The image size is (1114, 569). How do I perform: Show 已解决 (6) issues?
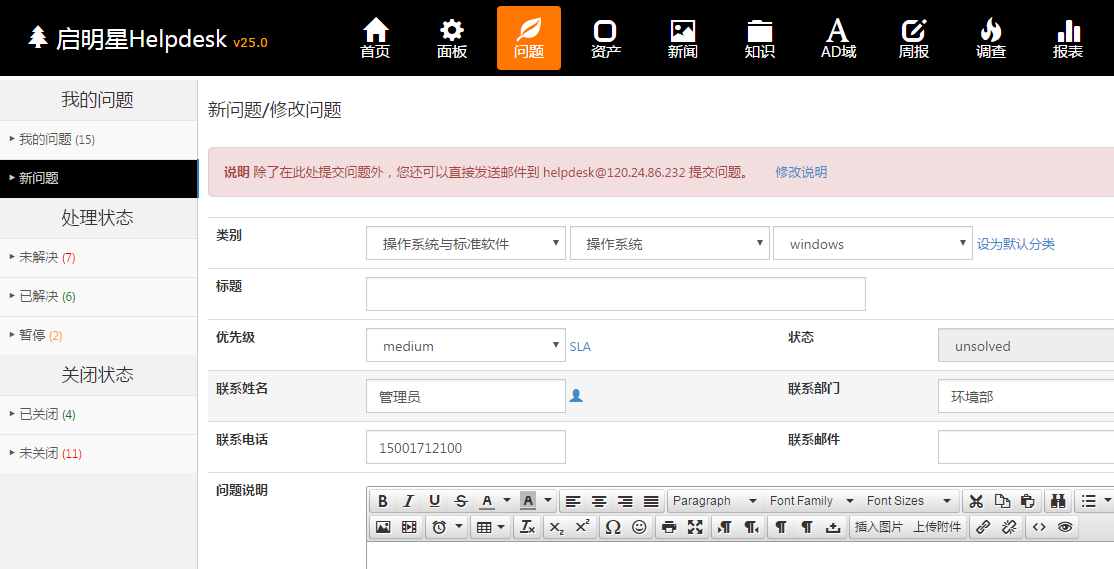click(x=99, y=296)
